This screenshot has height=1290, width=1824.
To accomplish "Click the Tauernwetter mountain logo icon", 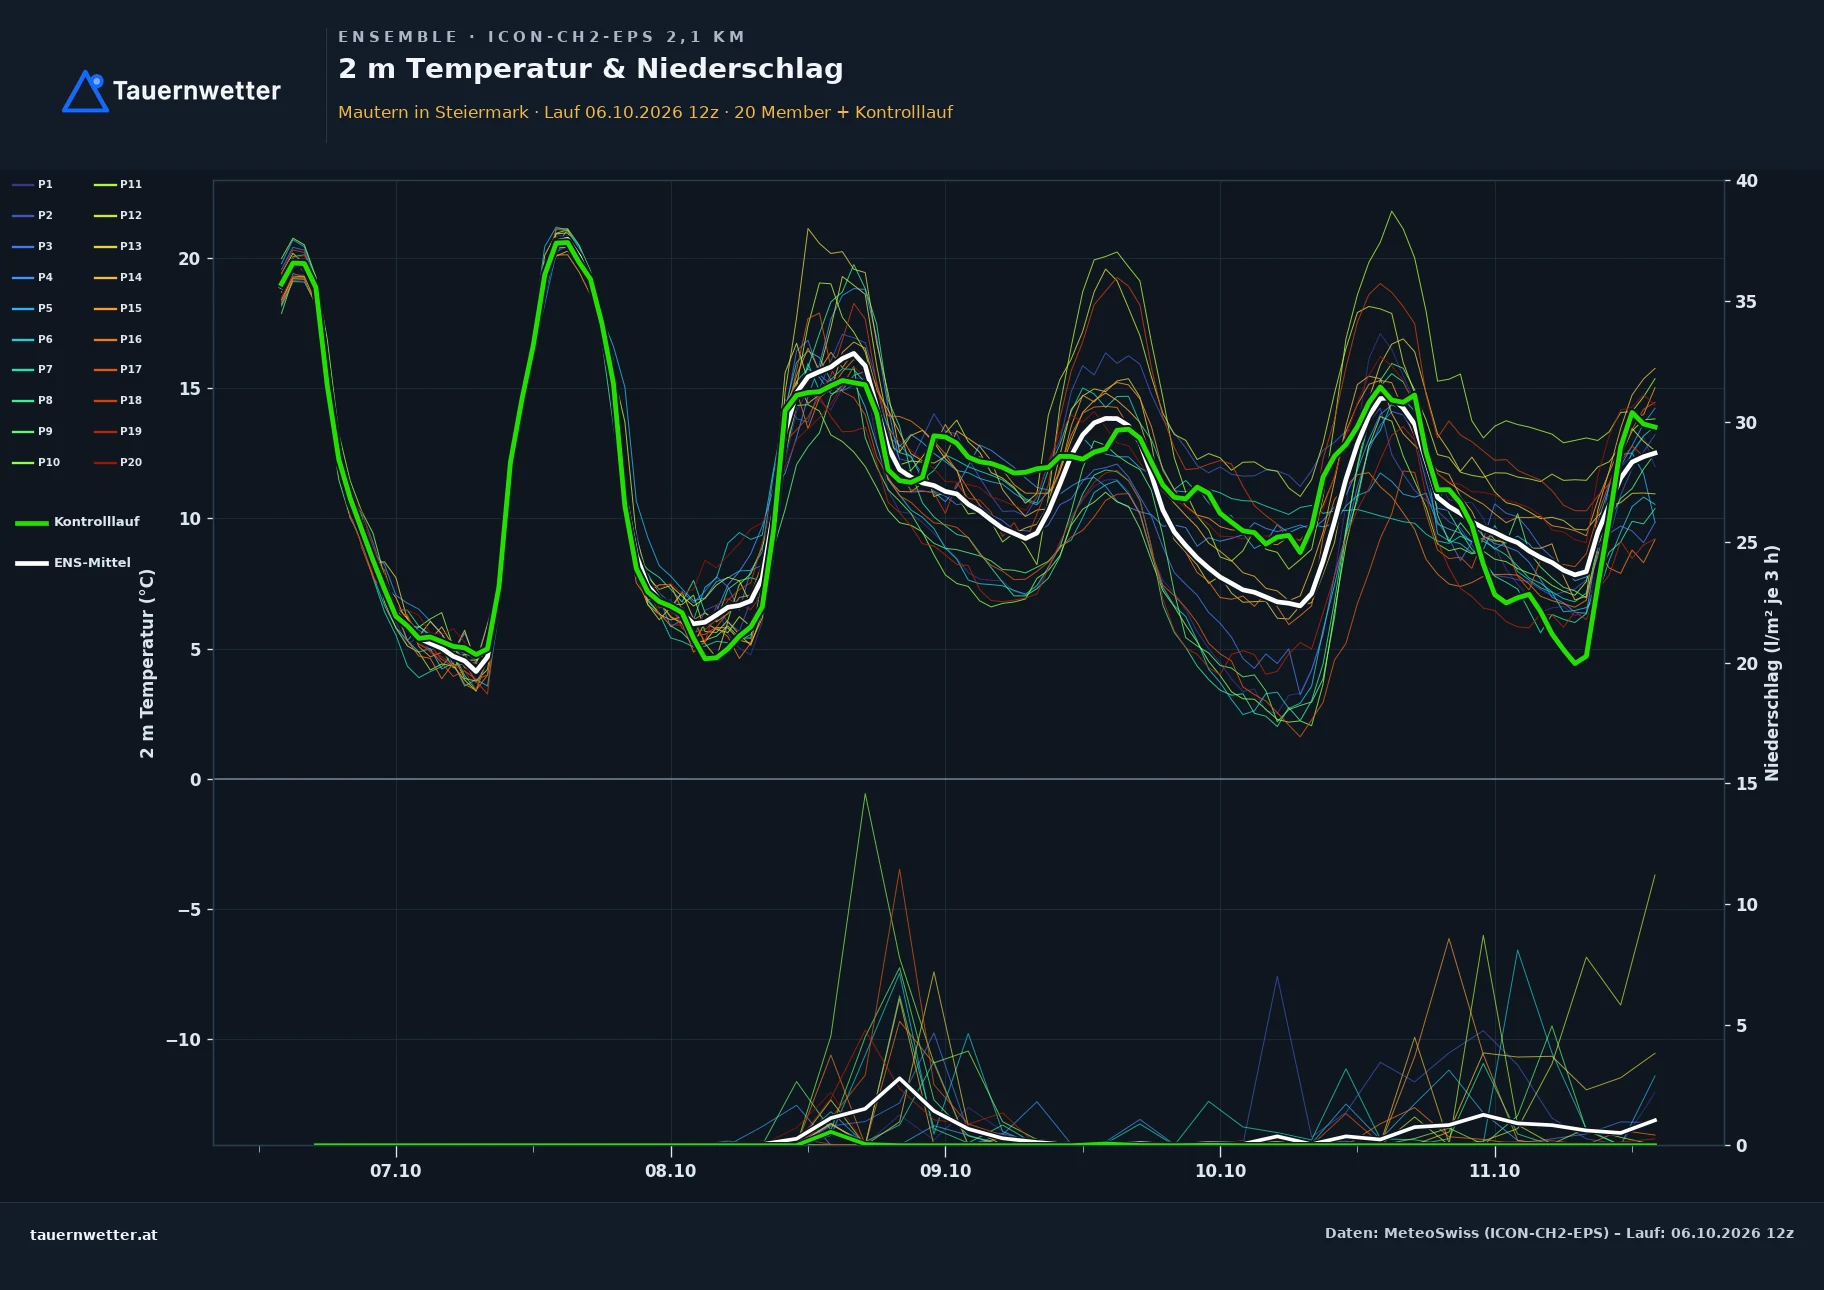I will pos(85,91).
